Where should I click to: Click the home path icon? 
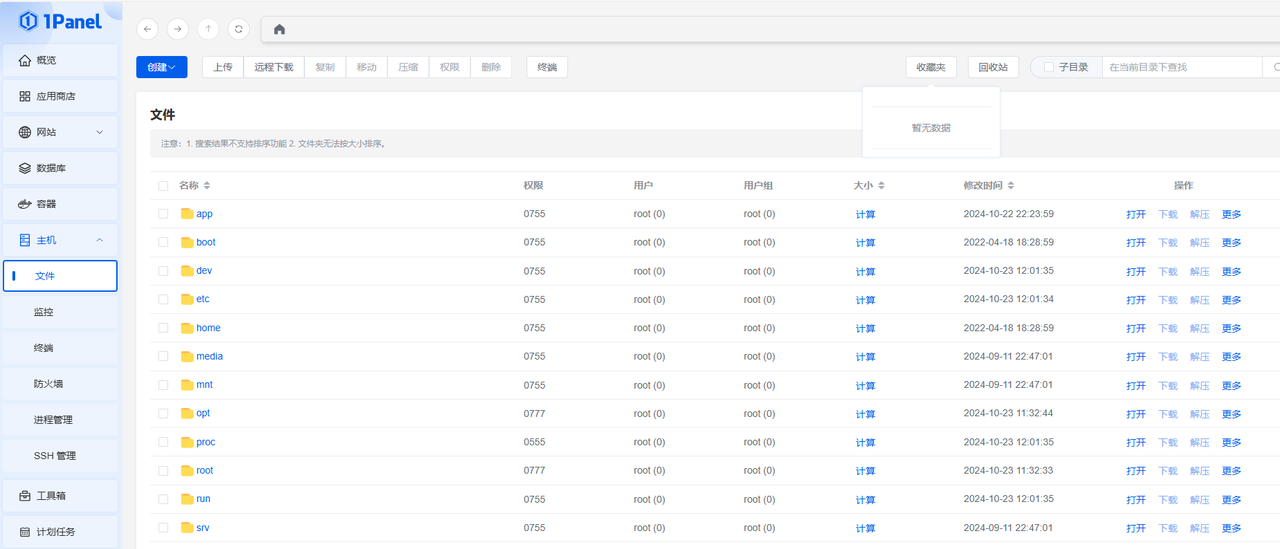[x=279, y=29]
